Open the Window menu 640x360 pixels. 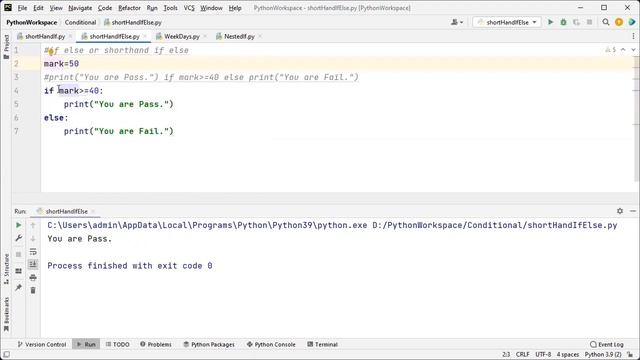211,8
